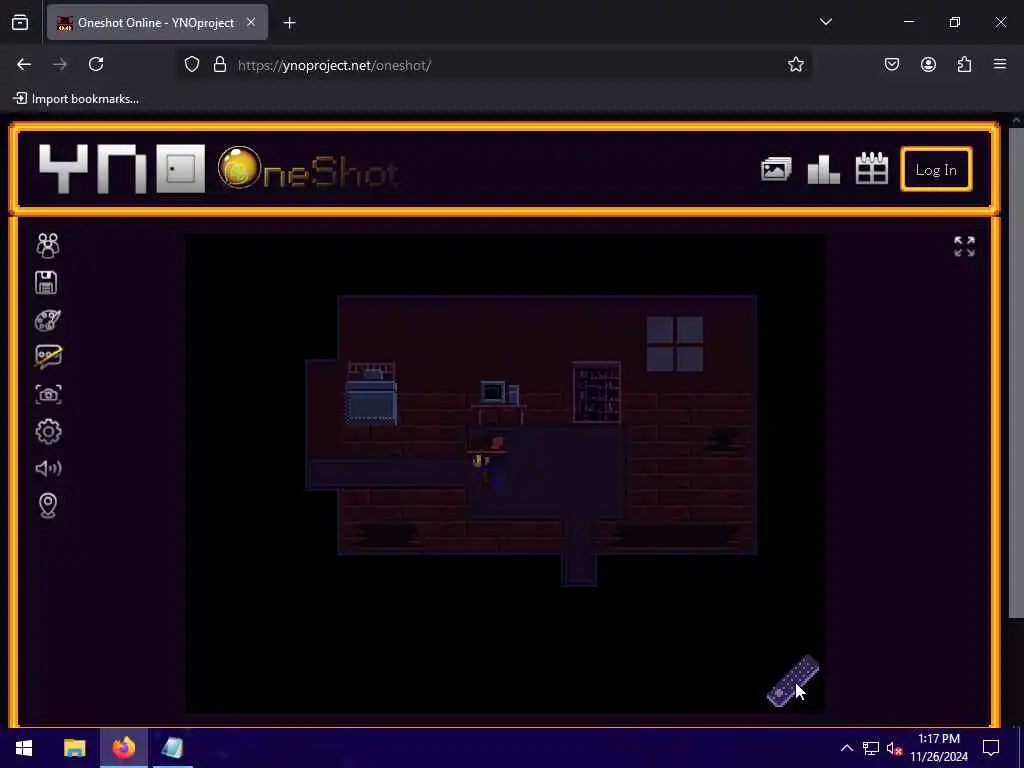Open the Firefox application menu
Image resolution: width=1024 pixels, height=768 pixels.
(x=1000, y=64)
